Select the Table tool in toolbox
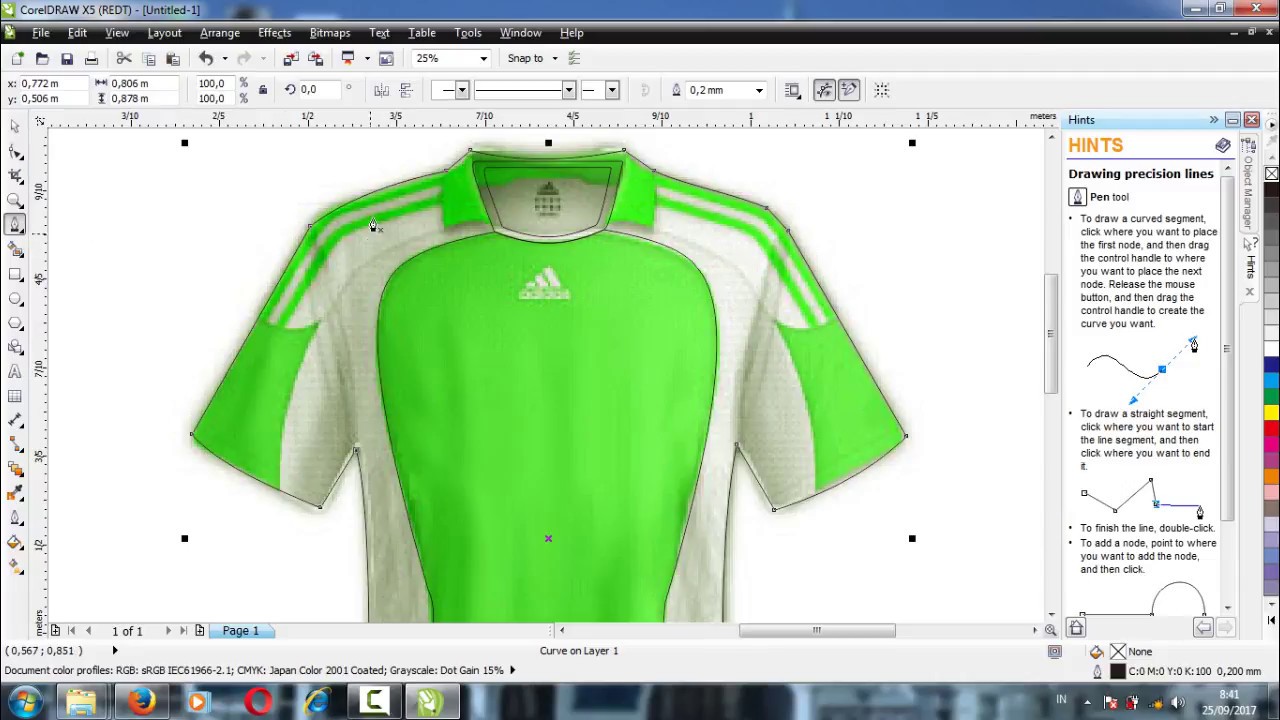 [x=15, y=396]
